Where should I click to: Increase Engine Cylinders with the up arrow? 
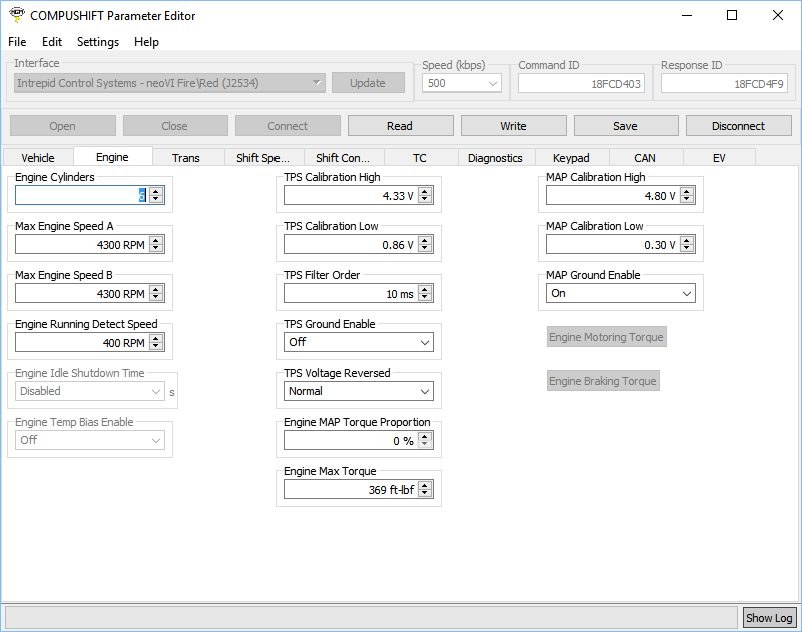pyautogui.click(x=156, y=192)
